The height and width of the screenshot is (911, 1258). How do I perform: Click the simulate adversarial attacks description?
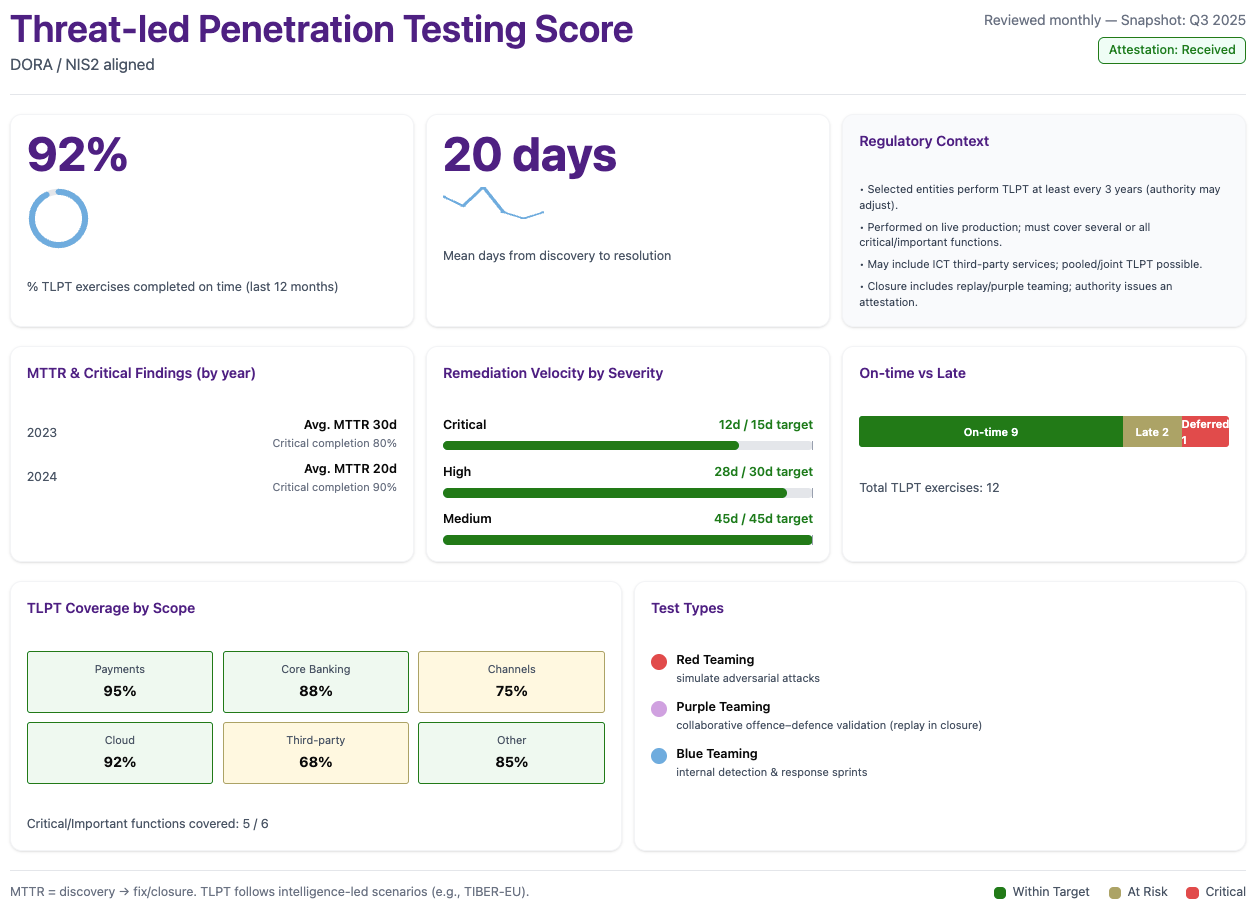748,678
